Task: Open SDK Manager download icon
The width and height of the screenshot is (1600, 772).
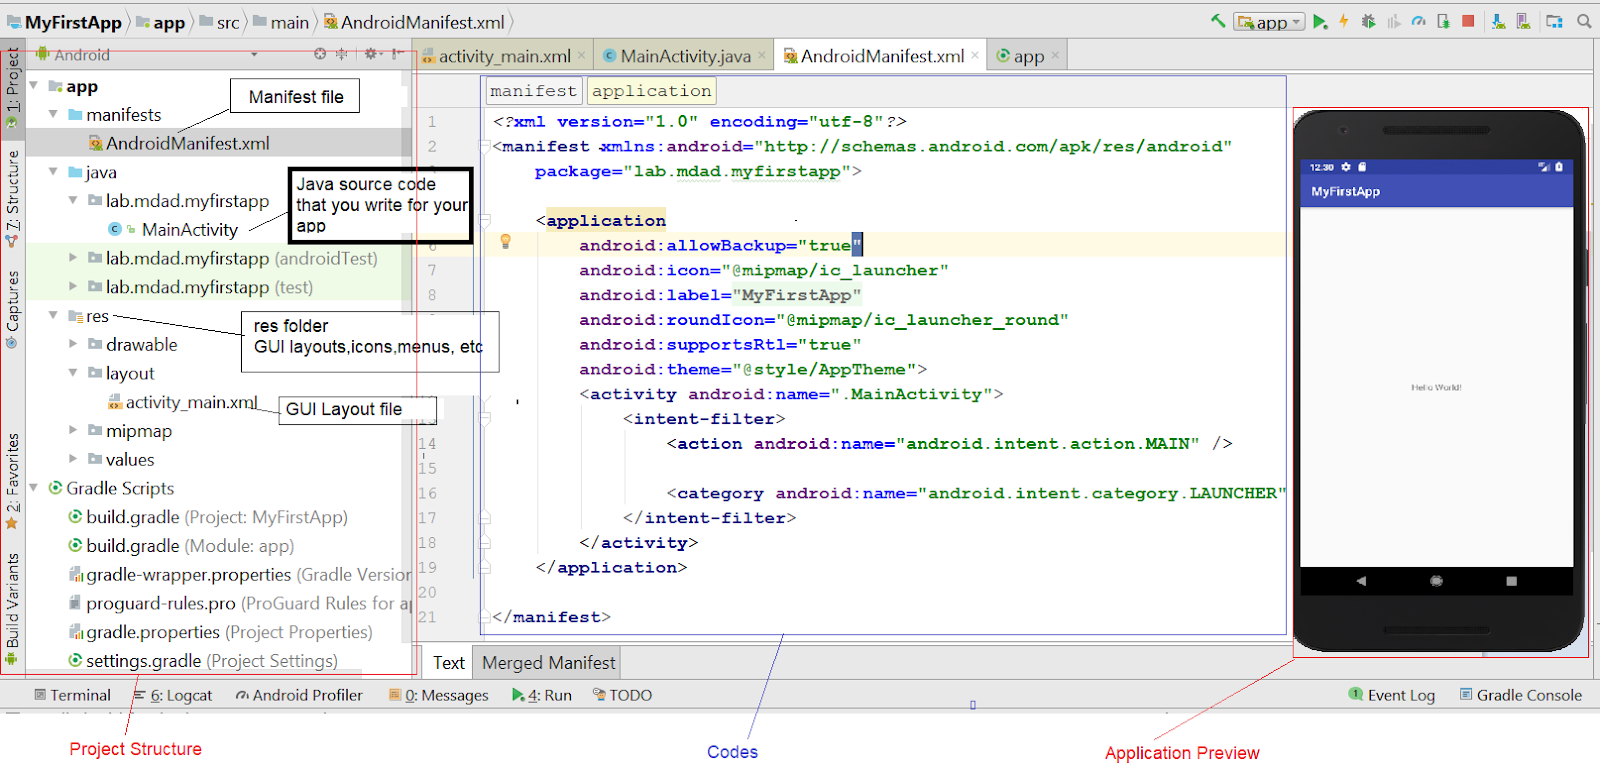Action: point(1498,21)
